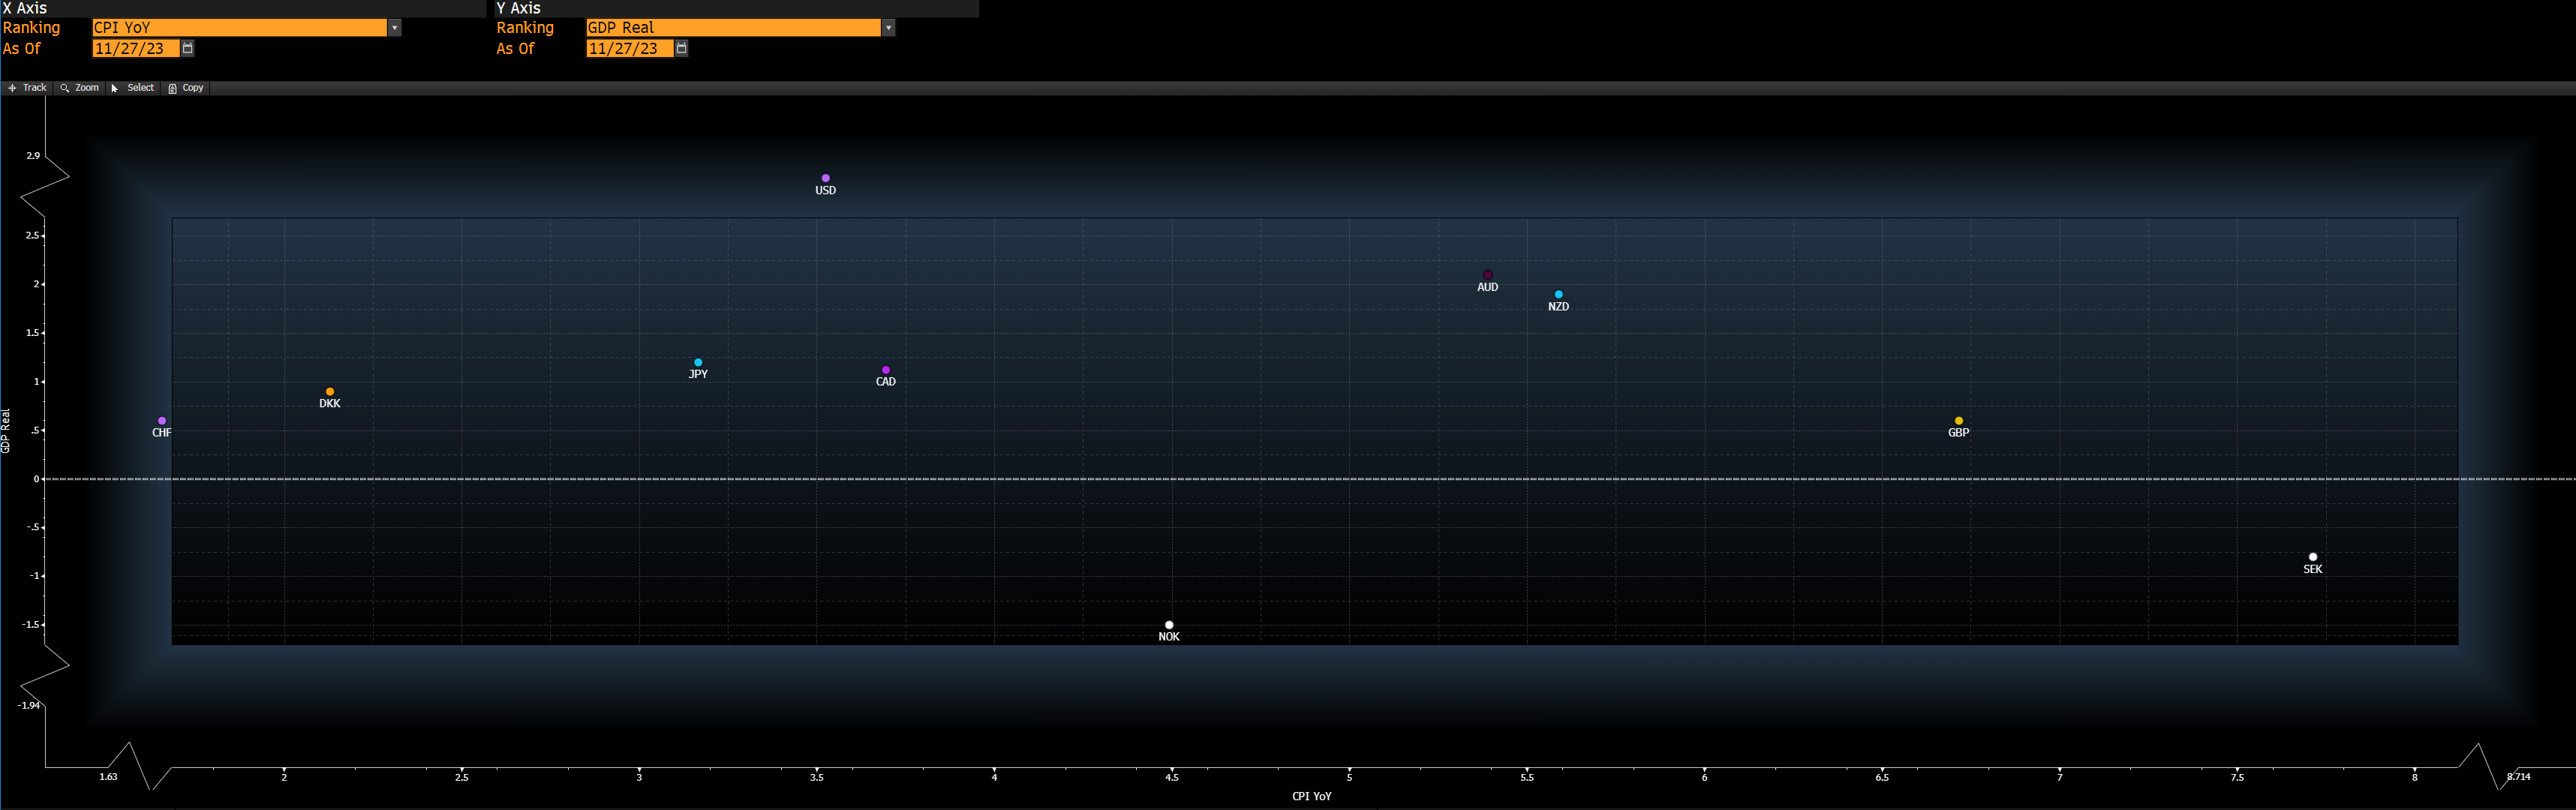Select the DKK data point

click(330, 392)
